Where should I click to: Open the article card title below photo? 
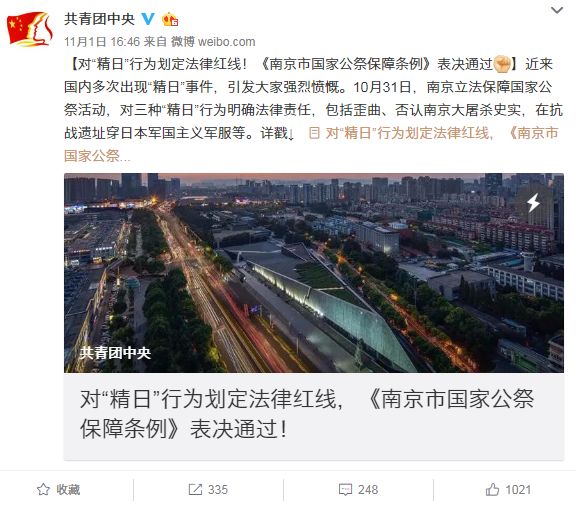(x=307, y=414)
